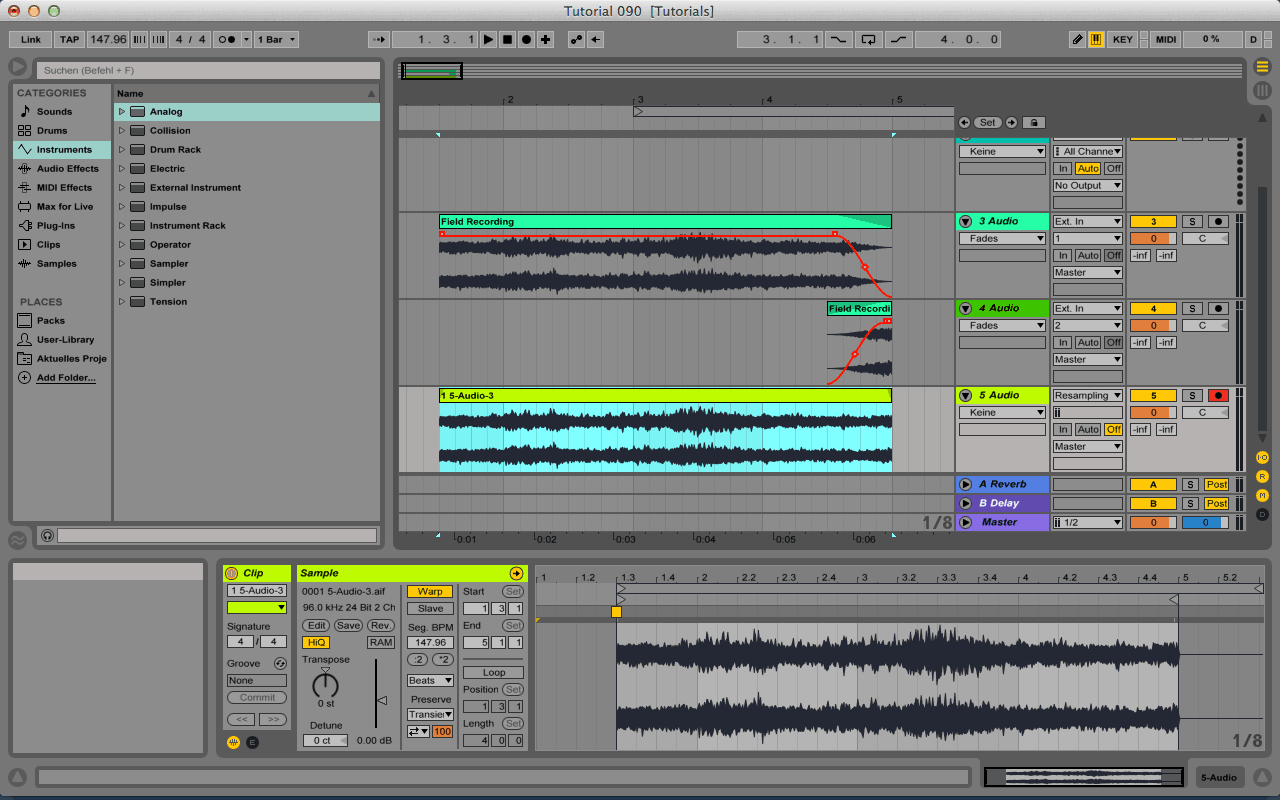Viewport: 1280px width, 800px height.
Task: Toggle the metronome button
Action: (x=227, y=40)
